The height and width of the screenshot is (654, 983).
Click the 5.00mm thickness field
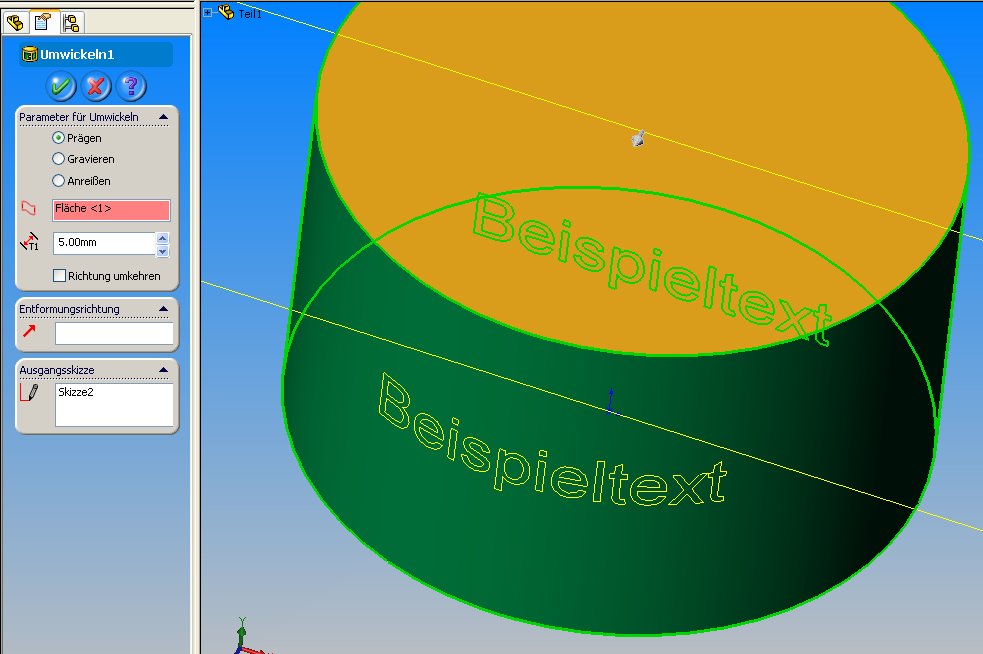(104, 243)
